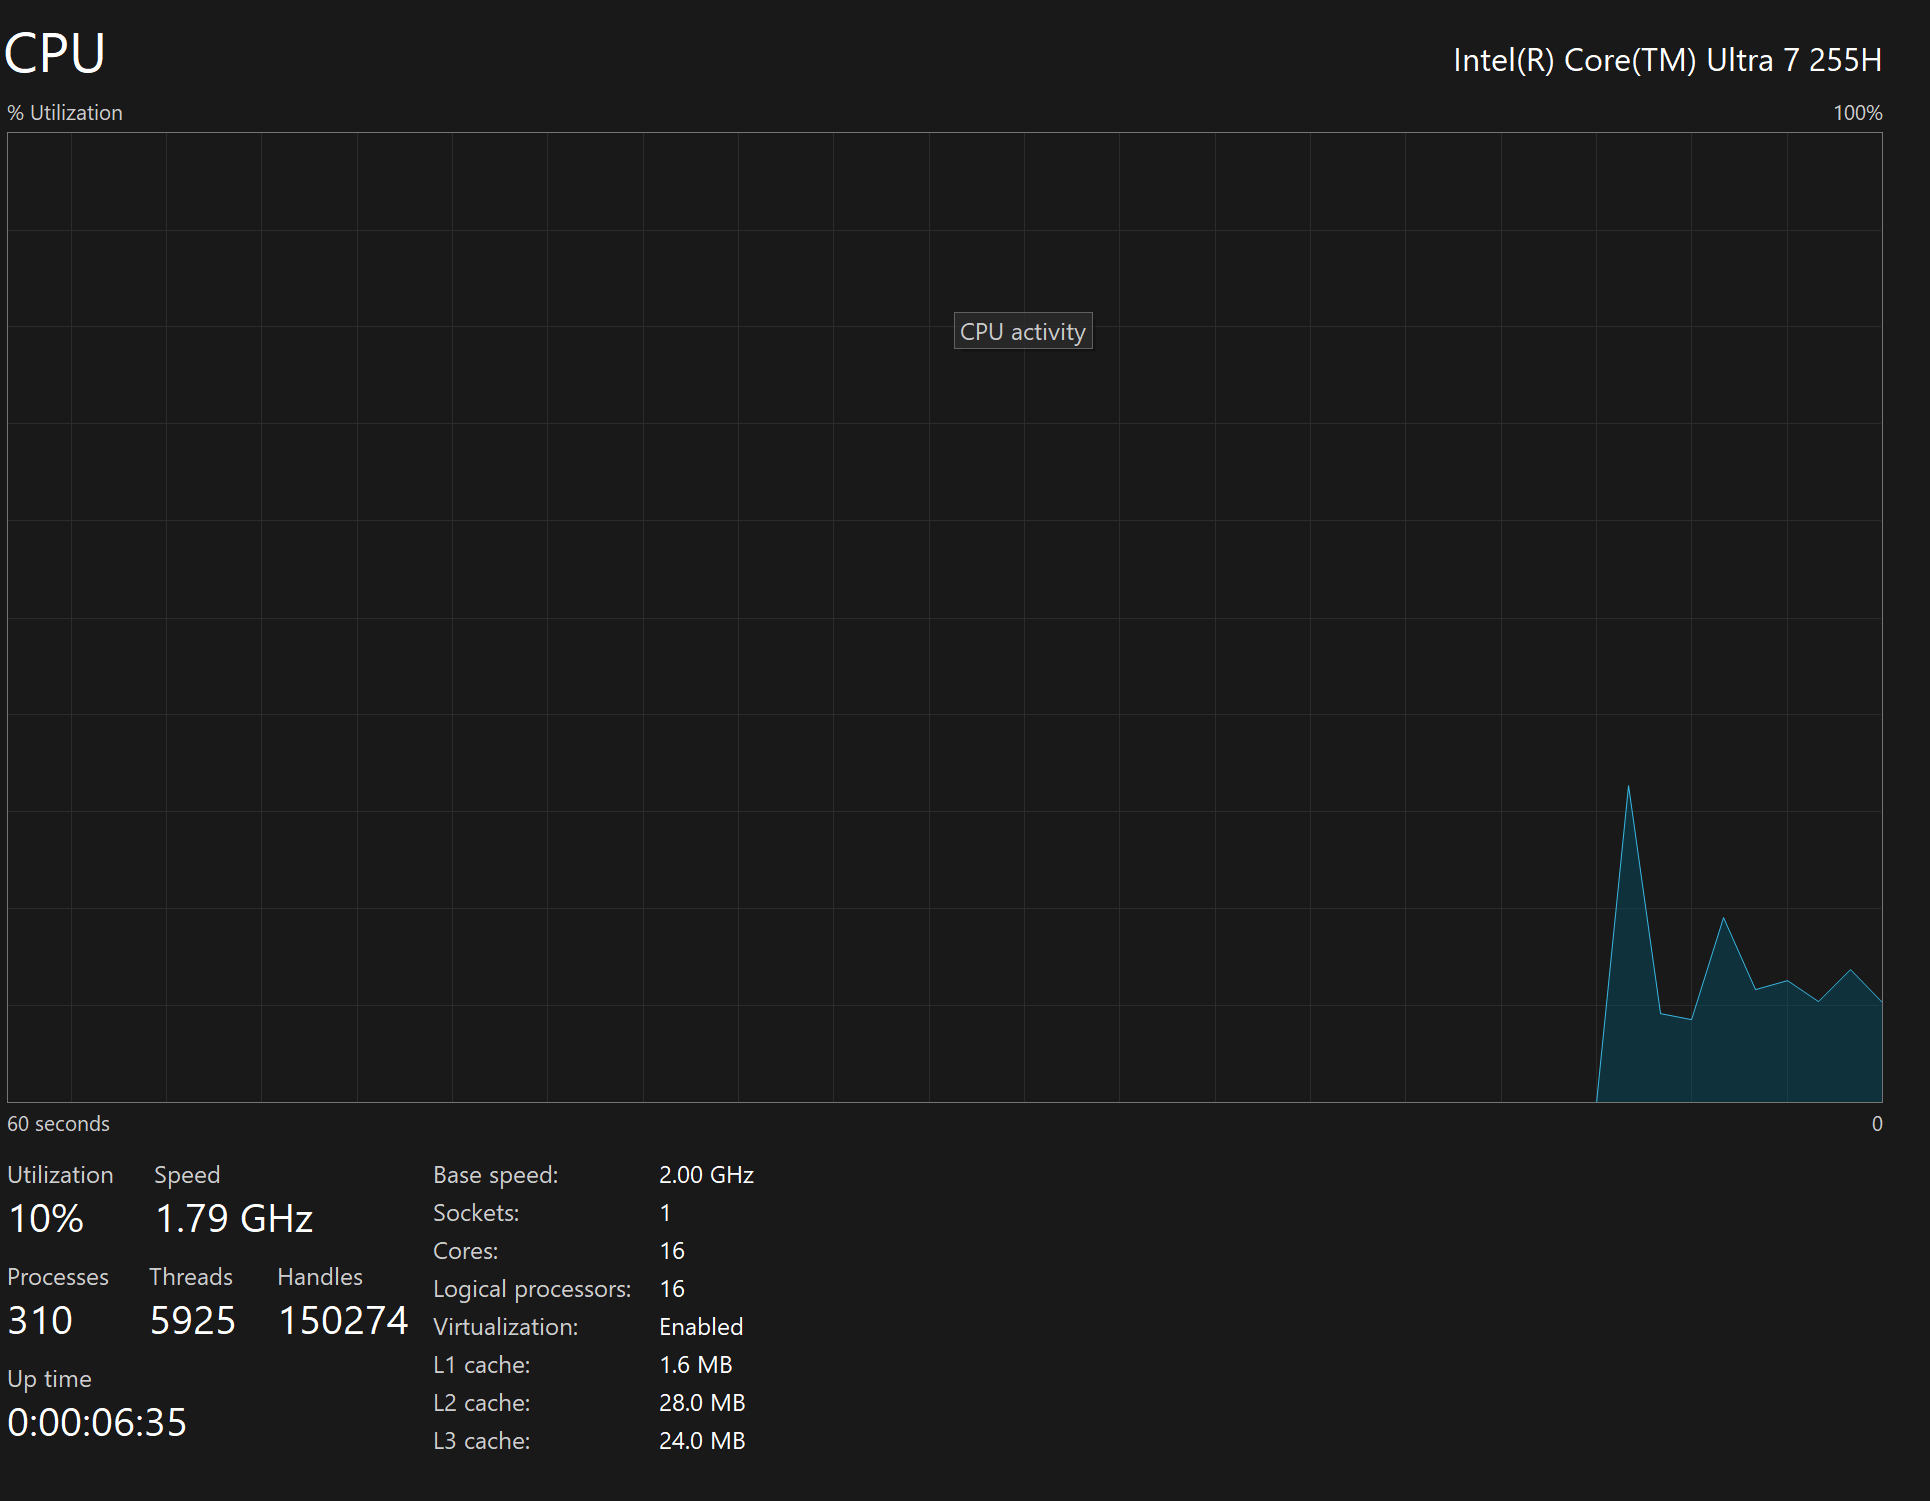
Task: Click the Sockets label
Action: coord(476,1213)
